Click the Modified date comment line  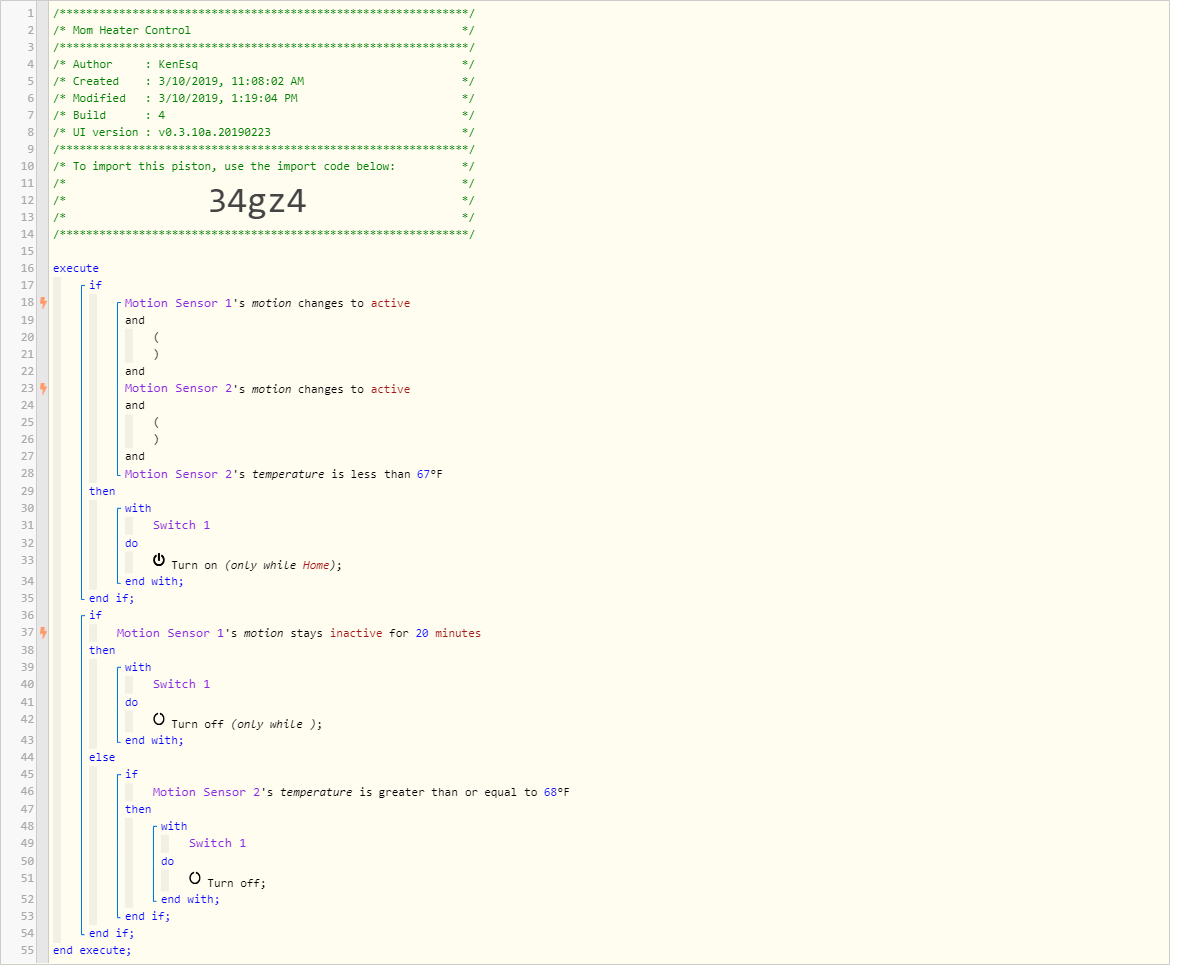(x=264, y=98)
